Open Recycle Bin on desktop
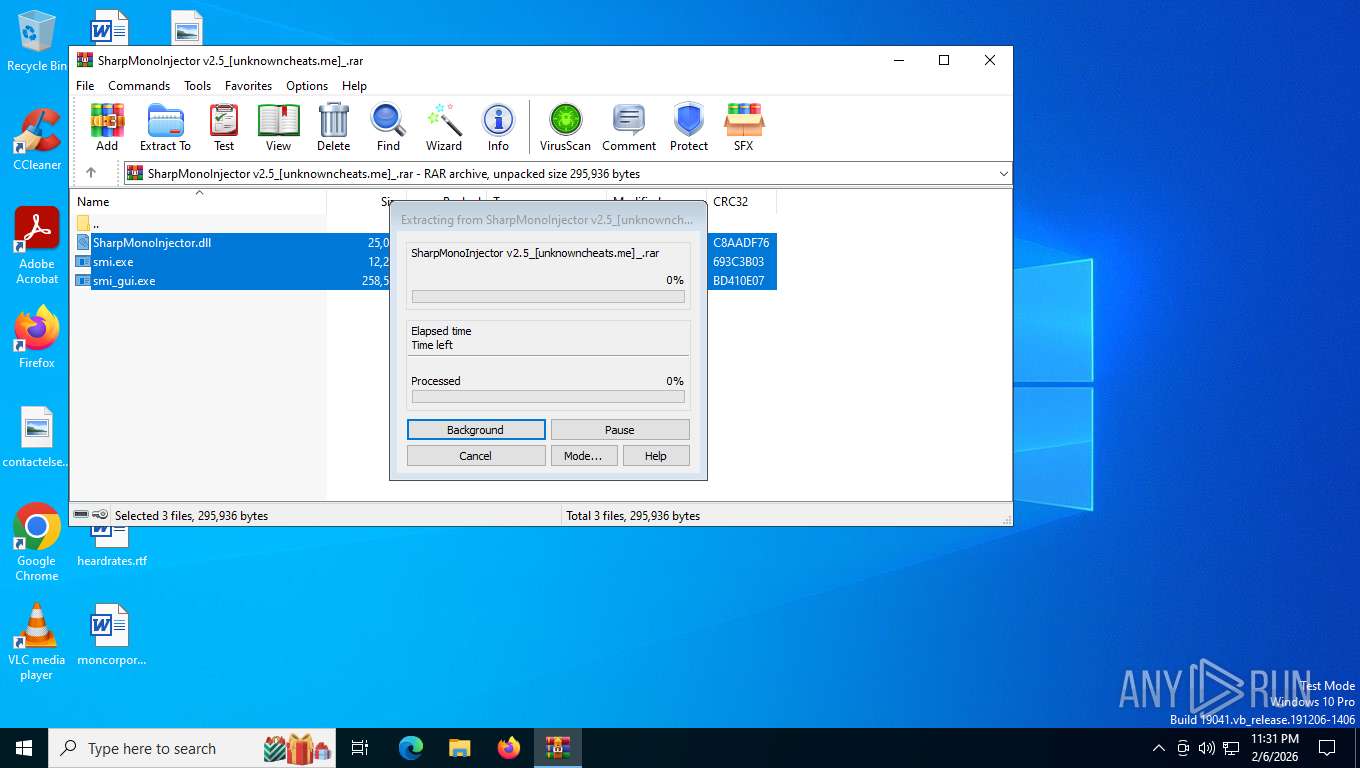Viewport: 1360px width, 768px height. pyautogui.click(x=37, y=41)
